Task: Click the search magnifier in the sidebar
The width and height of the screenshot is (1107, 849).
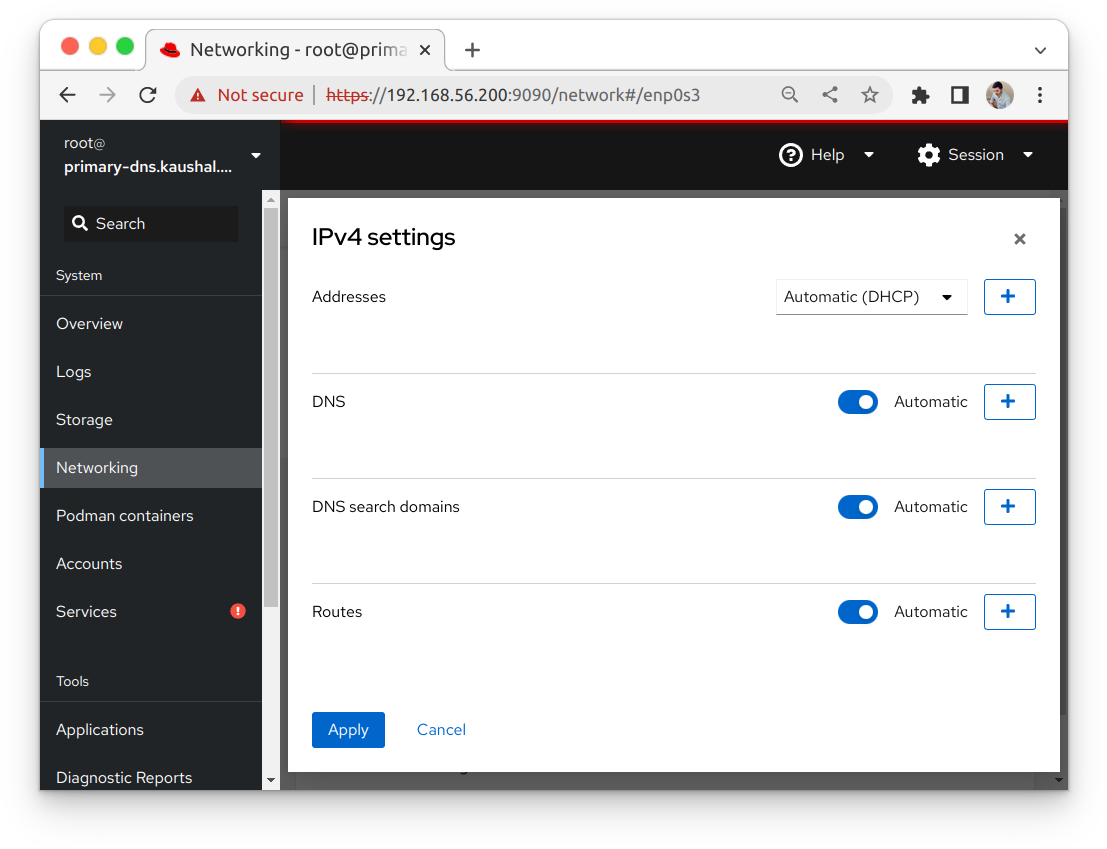Action: point(80,223)
